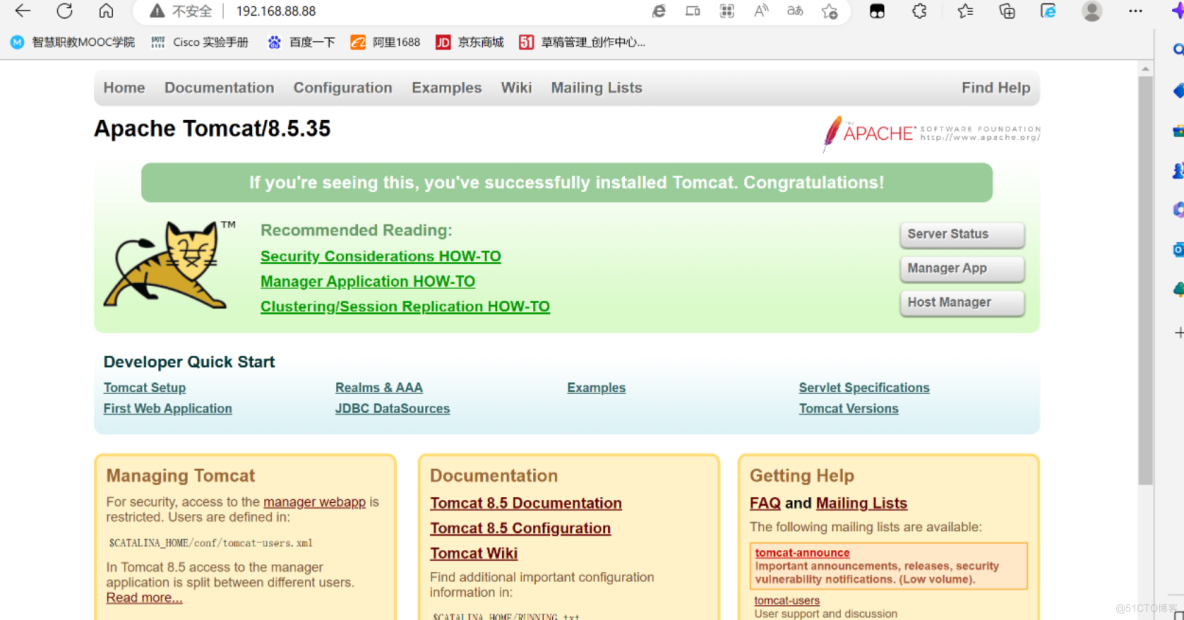Open Security Considerations HOW-TO link
This screenshot has height=620, width=1184.
tap(381, 256)
